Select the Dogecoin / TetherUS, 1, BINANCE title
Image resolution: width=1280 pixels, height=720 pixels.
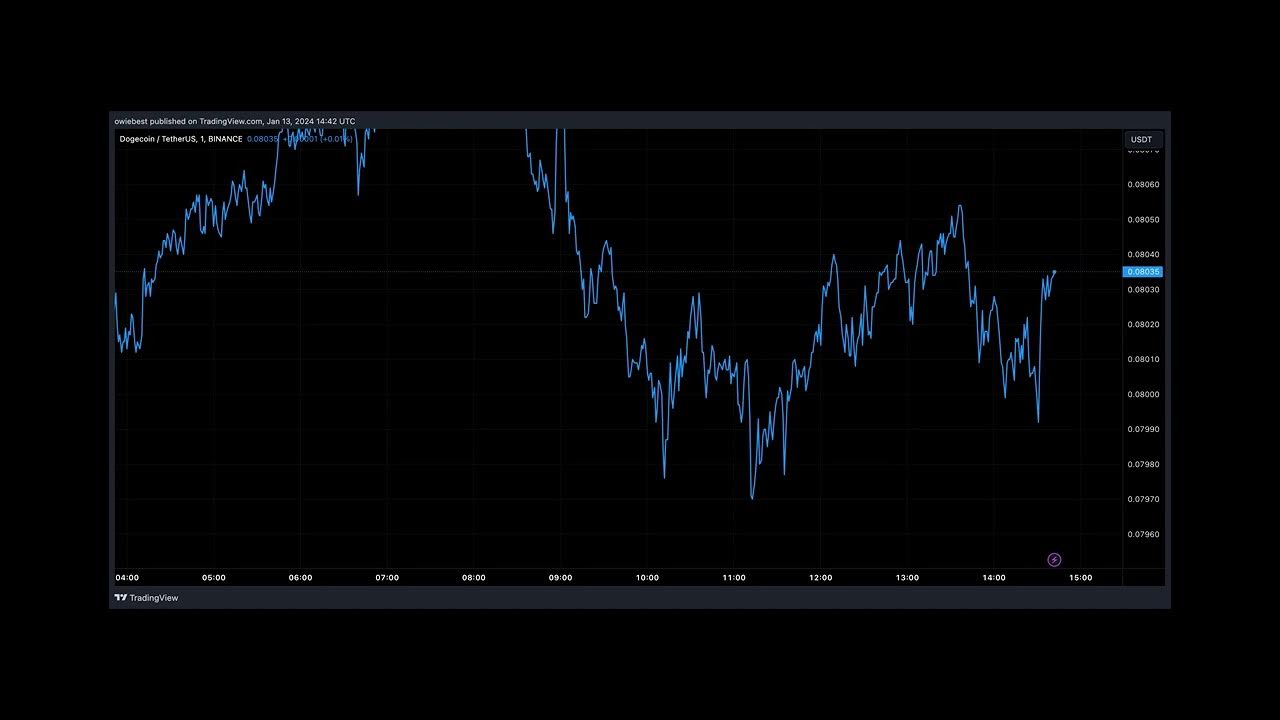pyautogui.click(x=181, y=139)
